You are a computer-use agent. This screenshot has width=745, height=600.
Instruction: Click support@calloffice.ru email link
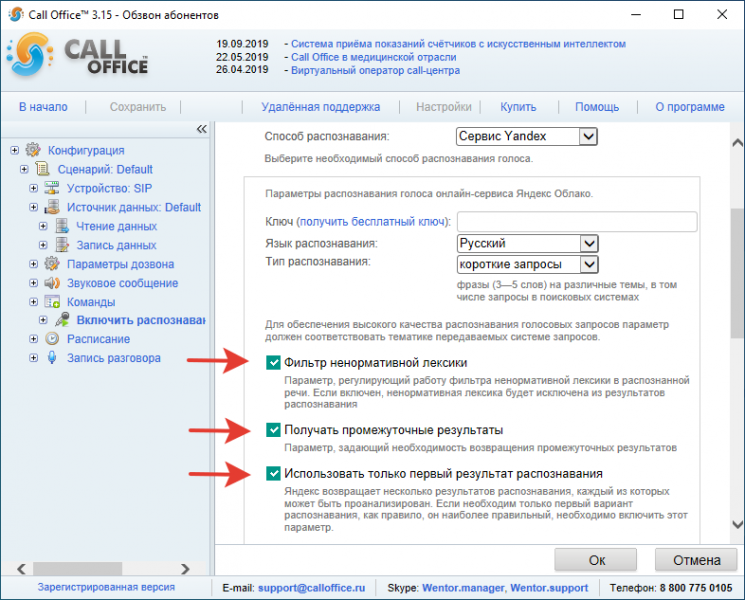tap(312, 588)
